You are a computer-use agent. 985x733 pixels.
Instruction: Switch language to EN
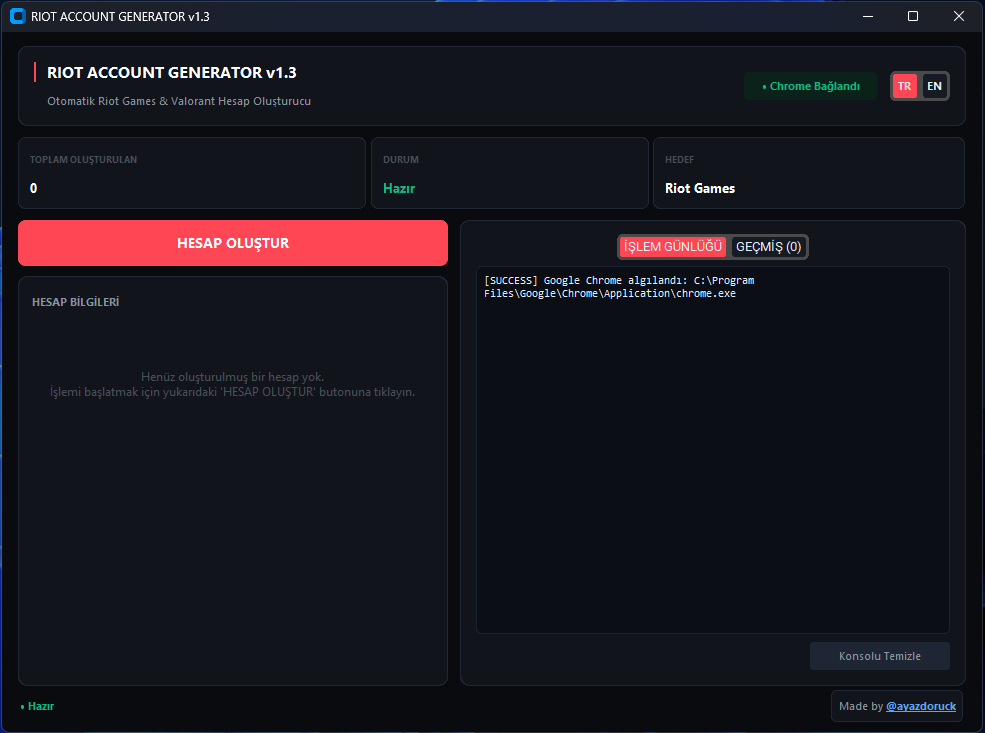pos(934,86)
